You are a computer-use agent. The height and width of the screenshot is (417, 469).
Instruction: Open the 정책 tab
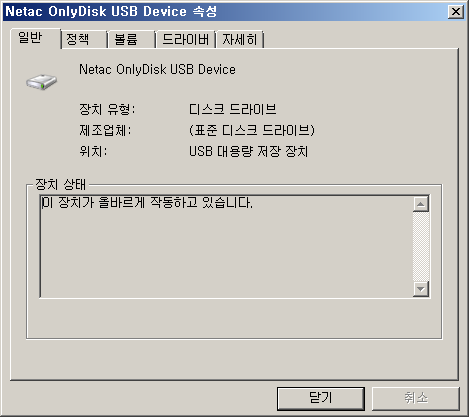pyautogui.click(x=84, y=40)
